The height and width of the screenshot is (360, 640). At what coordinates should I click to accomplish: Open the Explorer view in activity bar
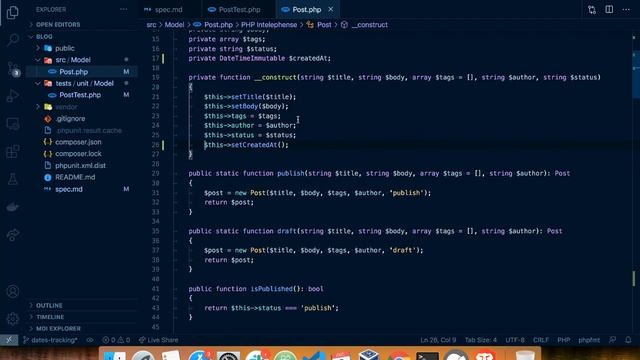(x=13, y=13)
